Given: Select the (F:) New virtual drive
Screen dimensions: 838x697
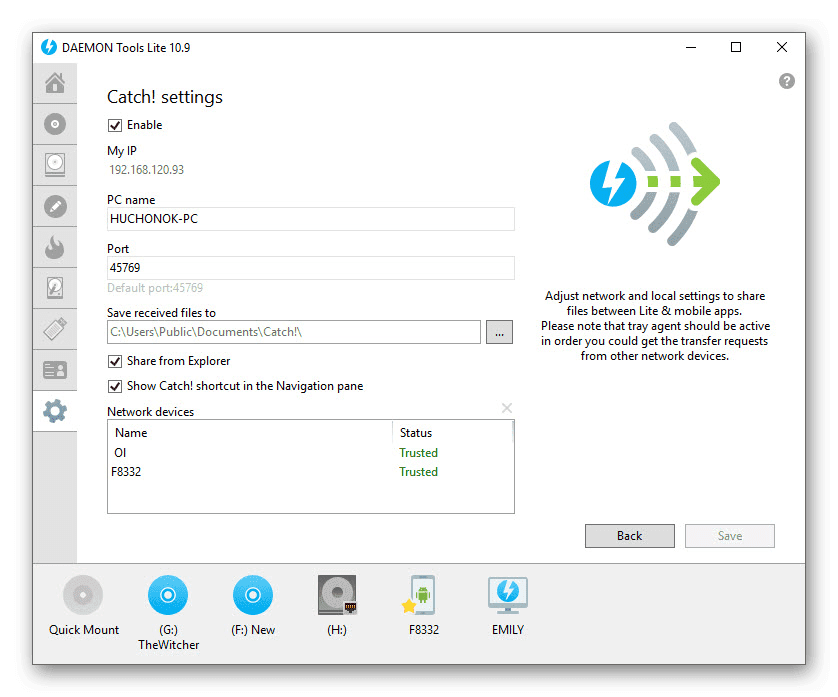Looking at the screenshot, I should [x=253, y=595].
